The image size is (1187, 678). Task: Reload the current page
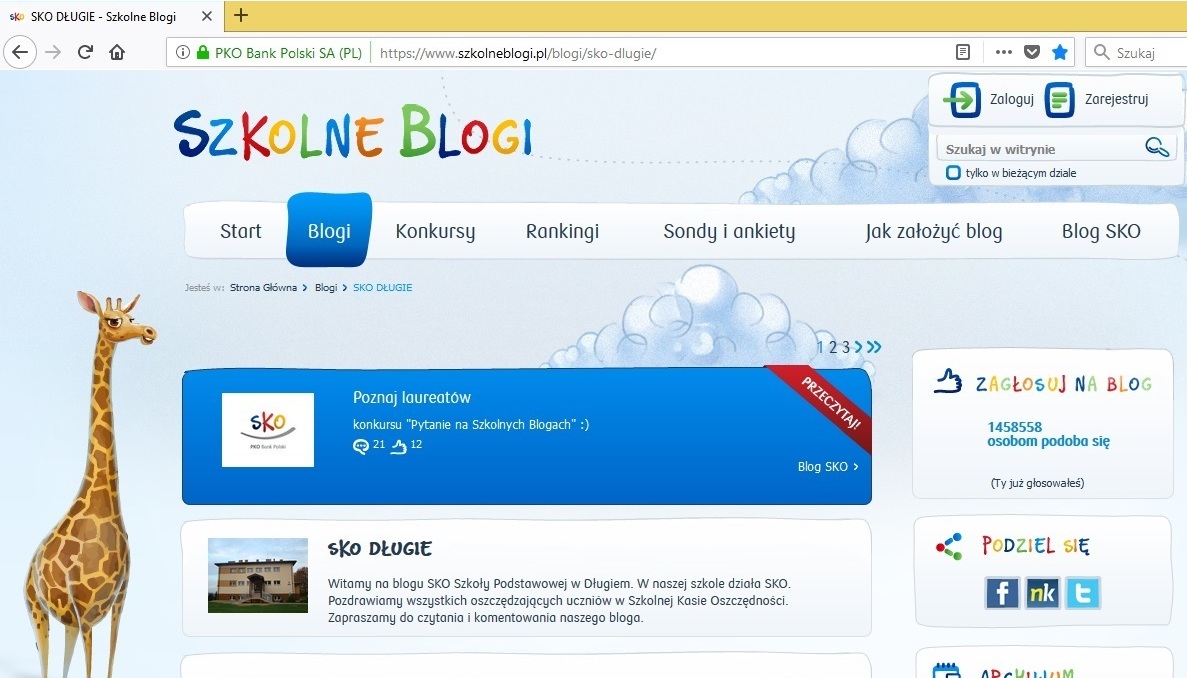tap(85, 52)
